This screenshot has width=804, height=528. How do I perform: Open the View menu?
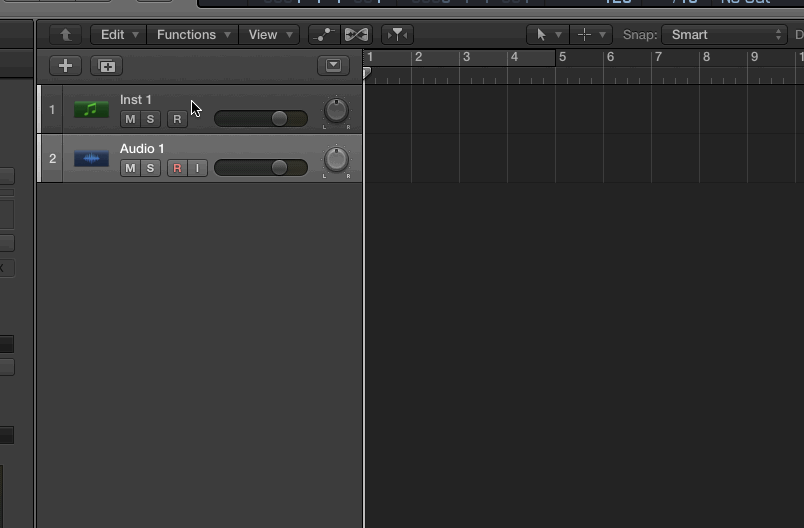click(269, 35)
